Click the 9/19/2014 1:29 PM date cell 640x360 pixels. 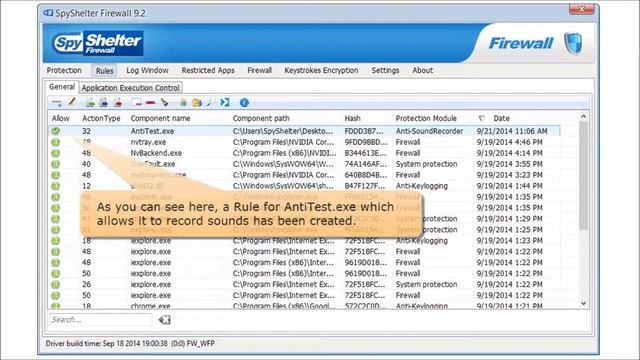(x=509, y=219)
